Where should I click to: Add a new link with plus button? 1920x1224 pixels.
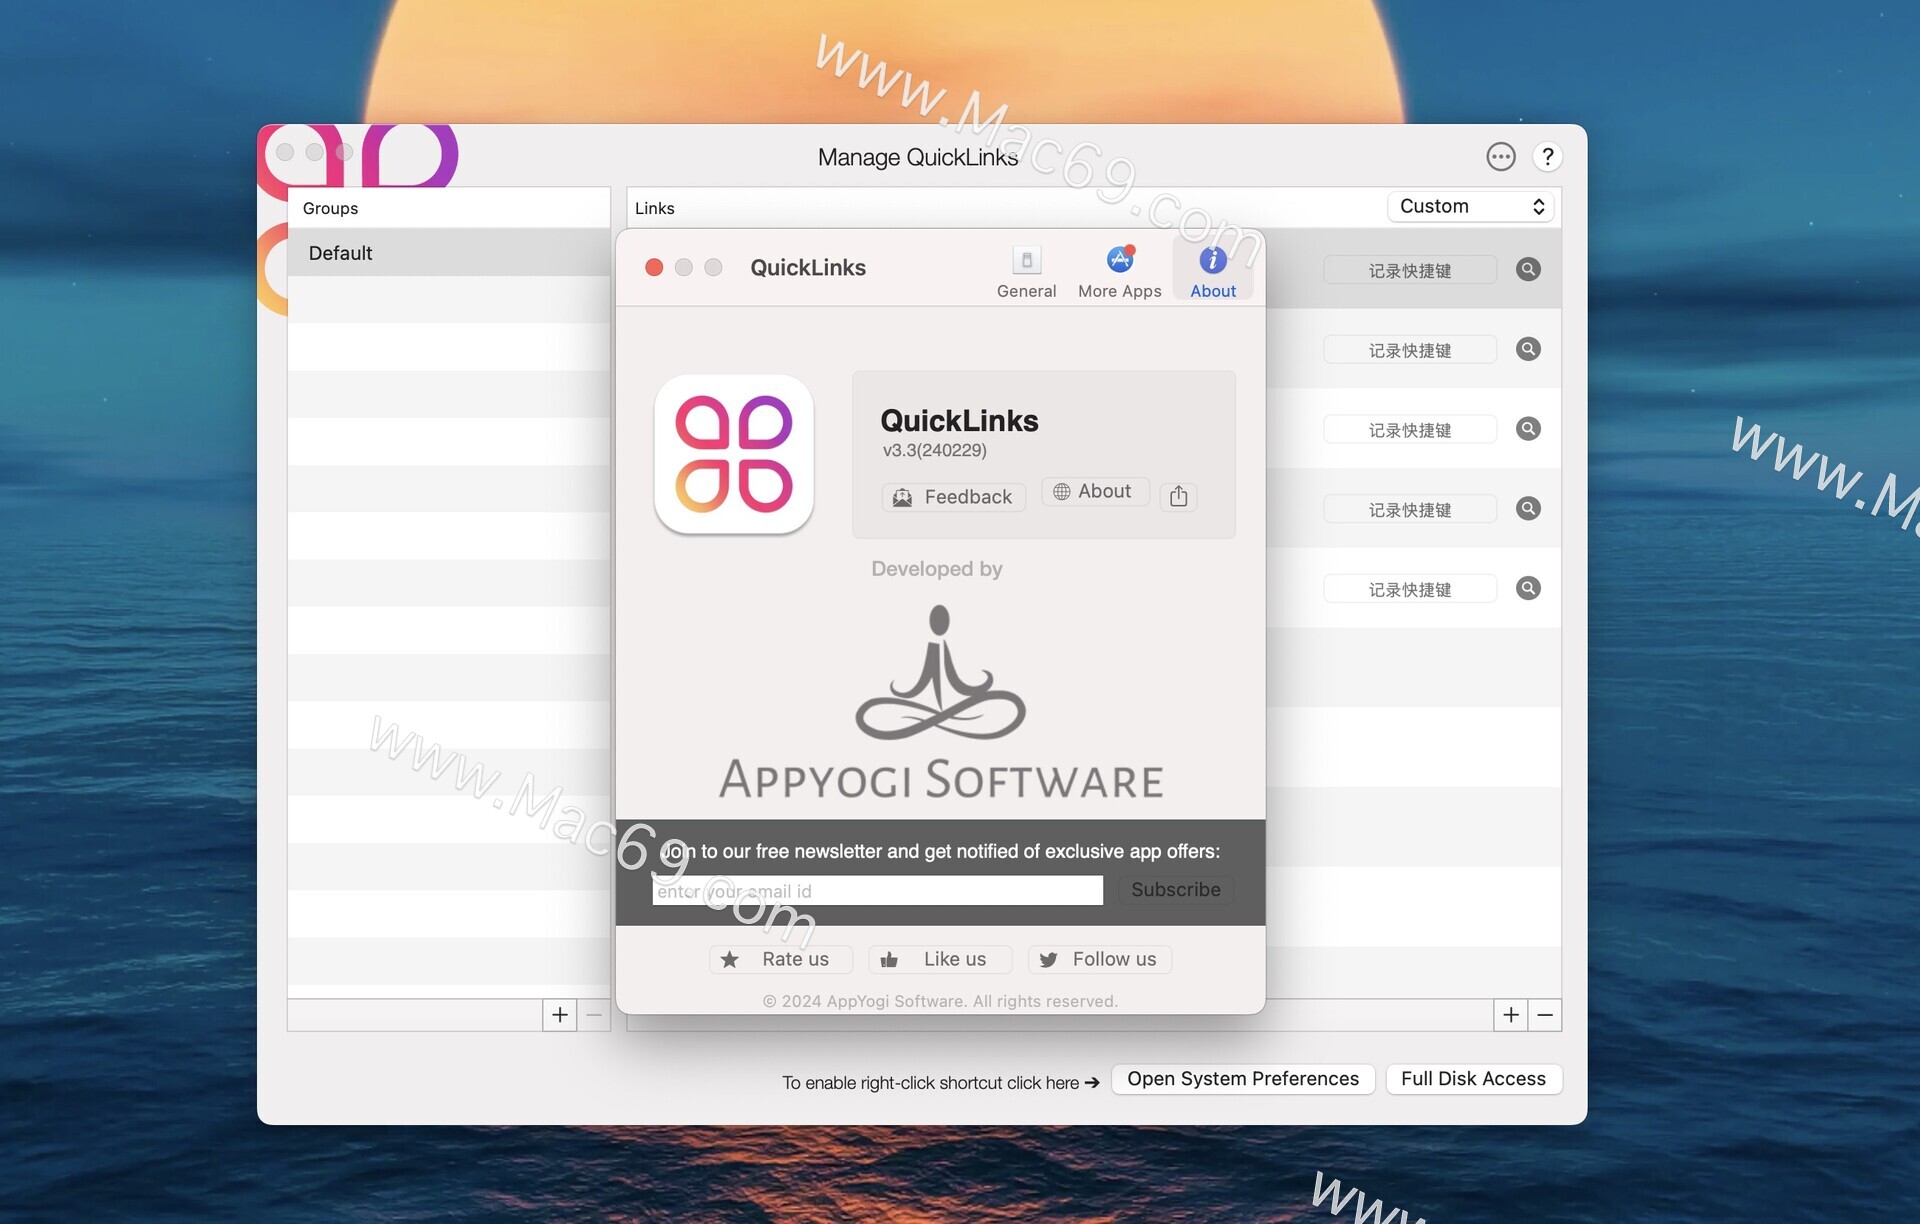coord(1511,1015)
